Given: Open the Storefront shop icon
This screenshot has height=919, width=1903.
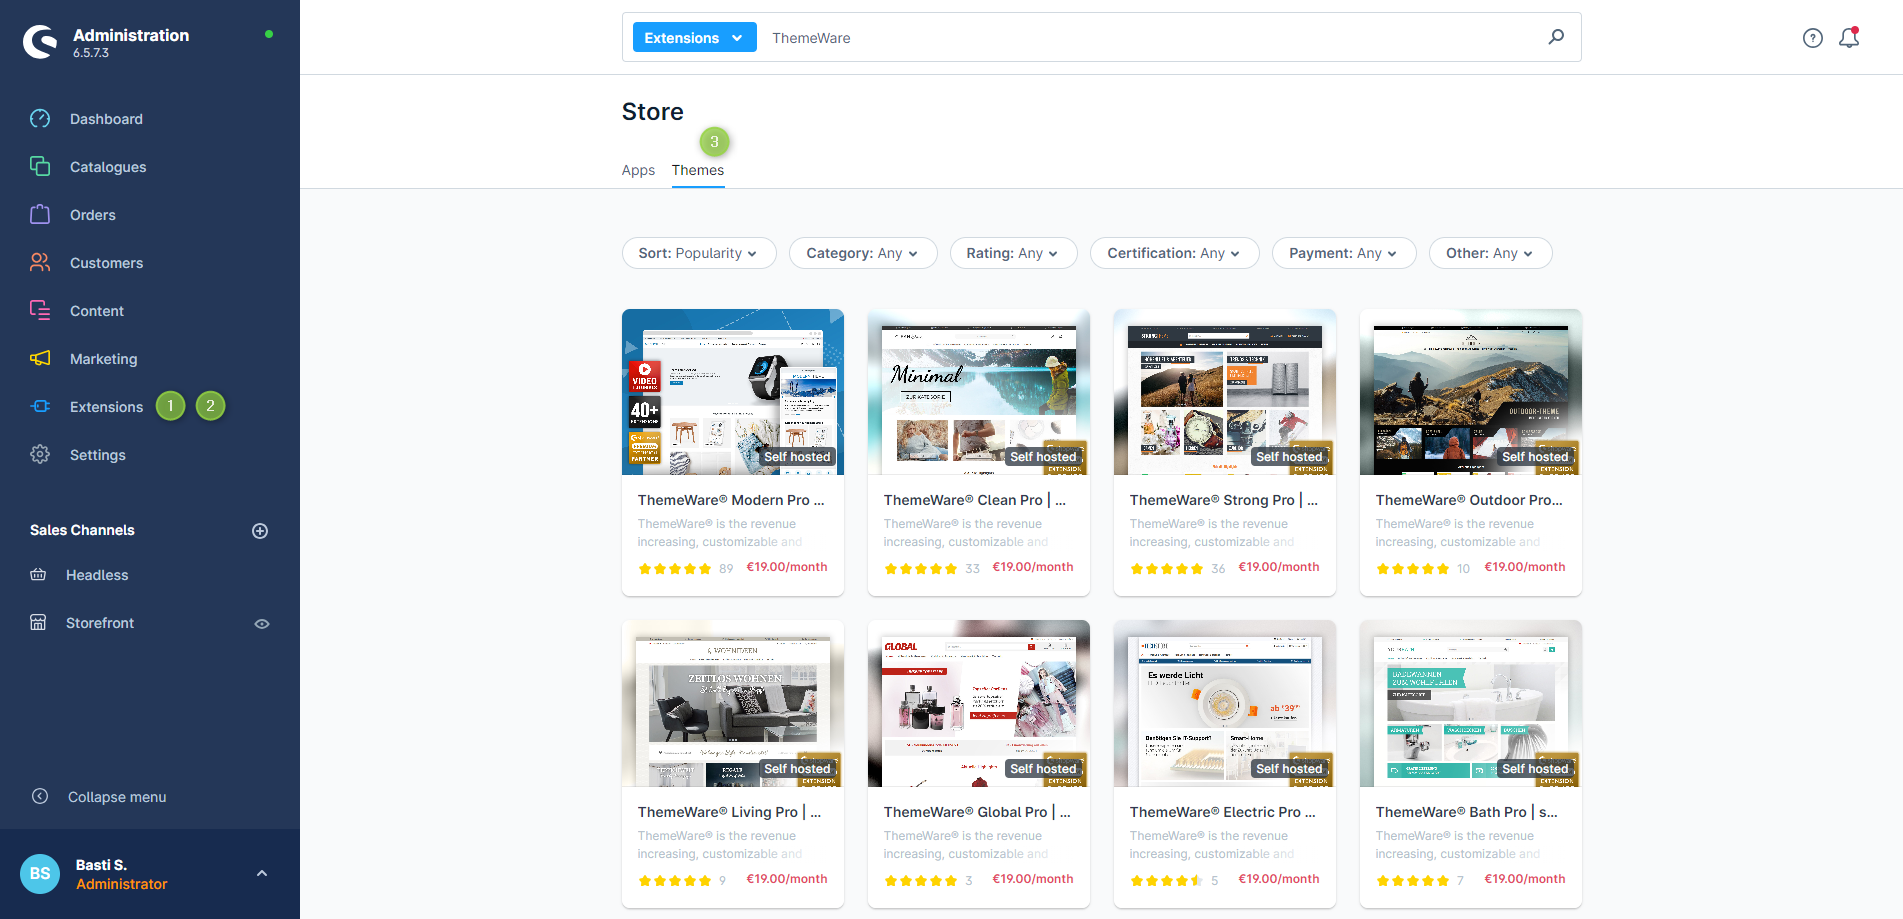Looking at the screenshot, I should 38,623.
